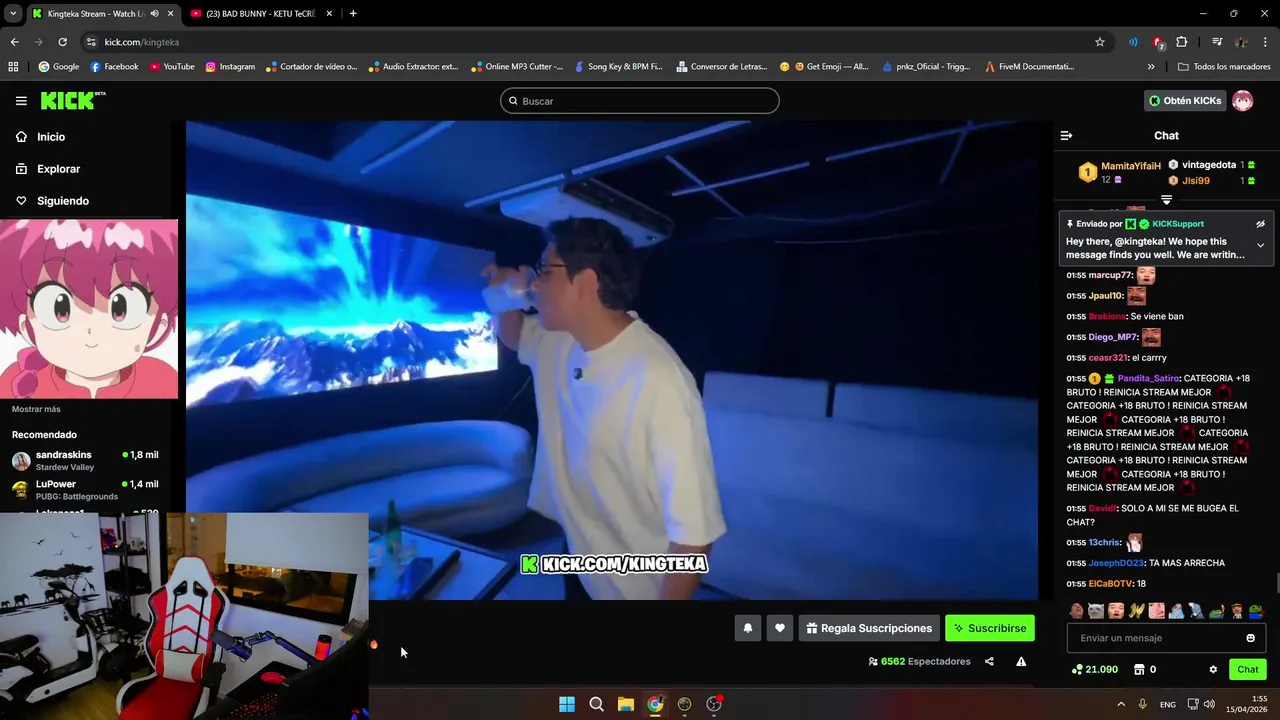
Task: Bookmark this page with star icon
Action: point(1100,42)
